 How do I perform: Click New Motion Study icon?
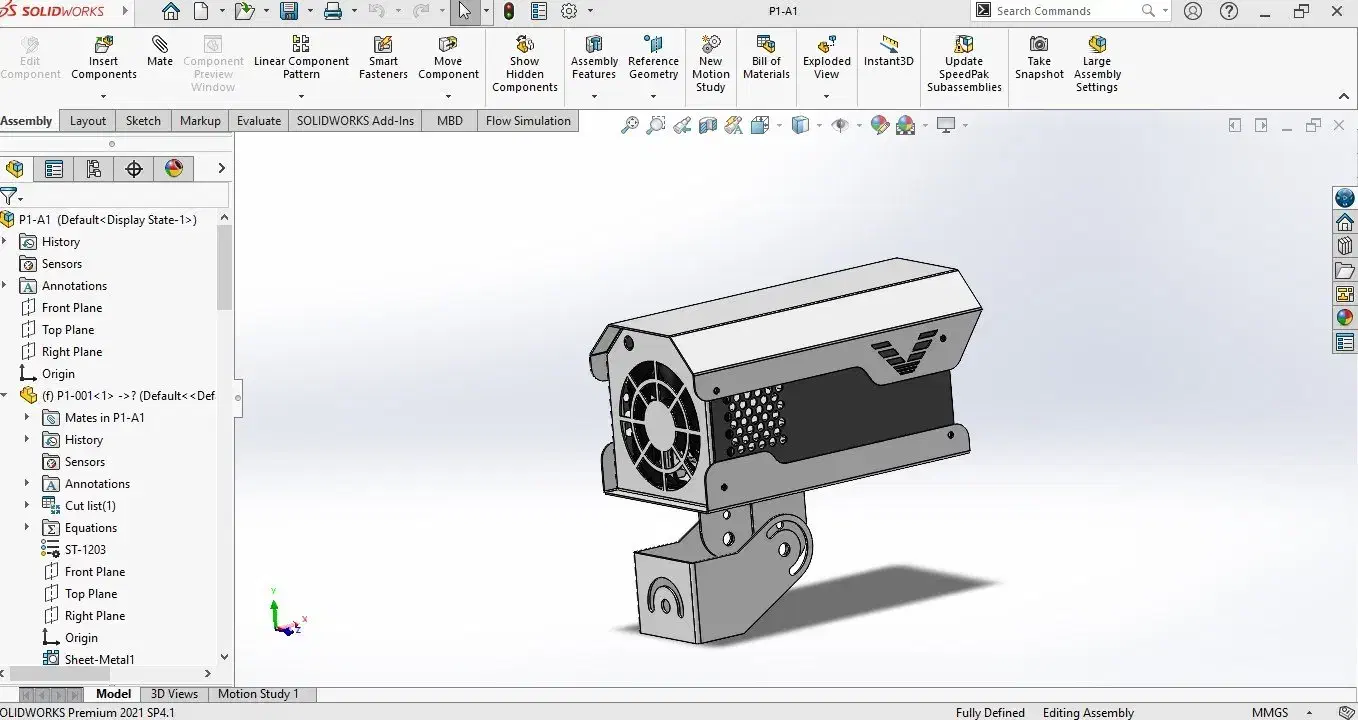(710, 46)
